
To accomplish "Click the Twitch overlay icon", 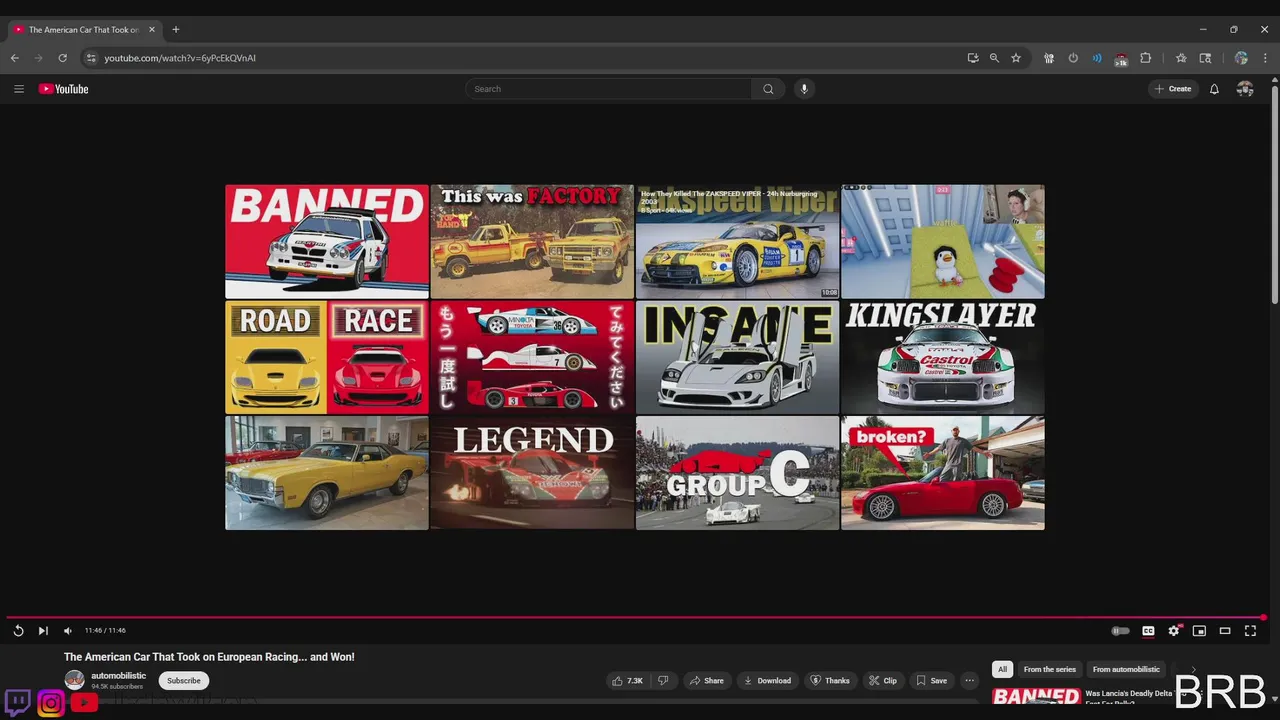I will (18, 702).
